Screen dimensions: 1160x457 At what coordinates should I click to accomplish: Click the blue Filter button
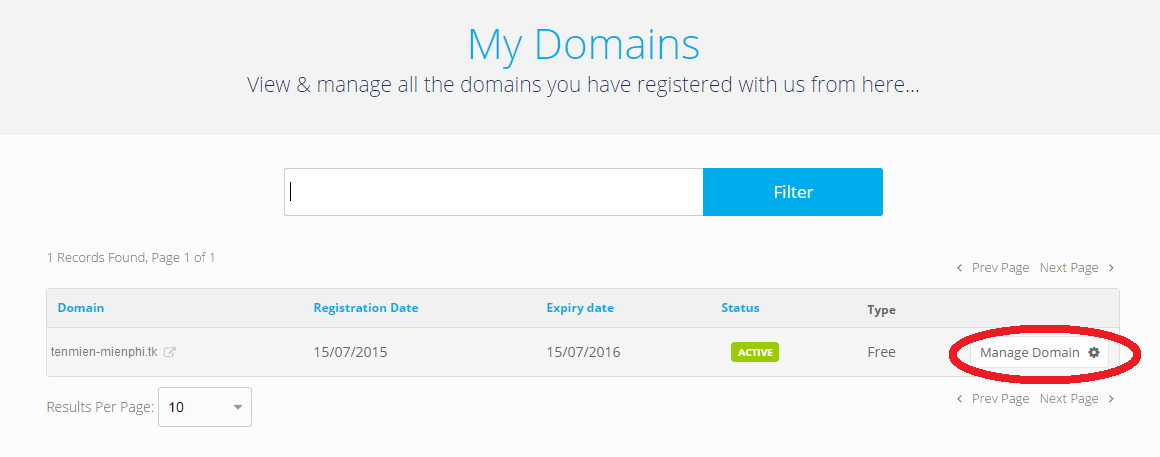(792, 192)
